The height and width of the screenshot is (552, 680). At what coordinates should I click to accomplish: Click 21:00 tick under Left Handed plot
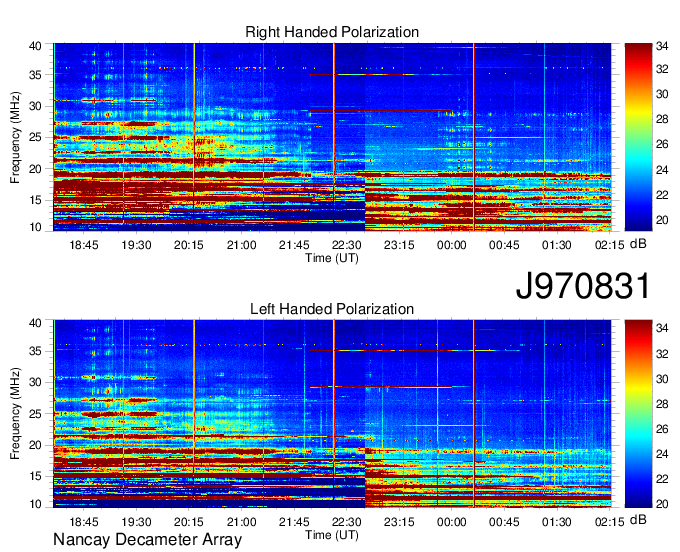coord(242,523)
